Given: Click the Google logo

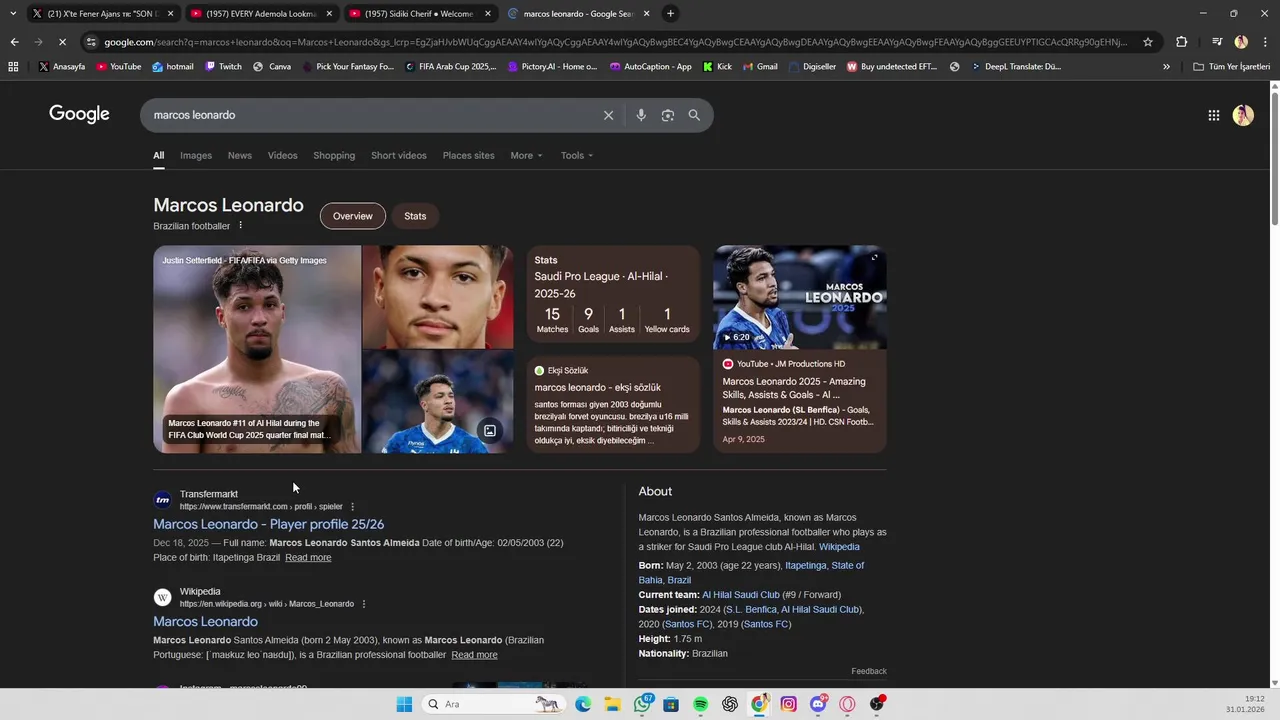Looking at the screenshot, I should coord(79,114).
